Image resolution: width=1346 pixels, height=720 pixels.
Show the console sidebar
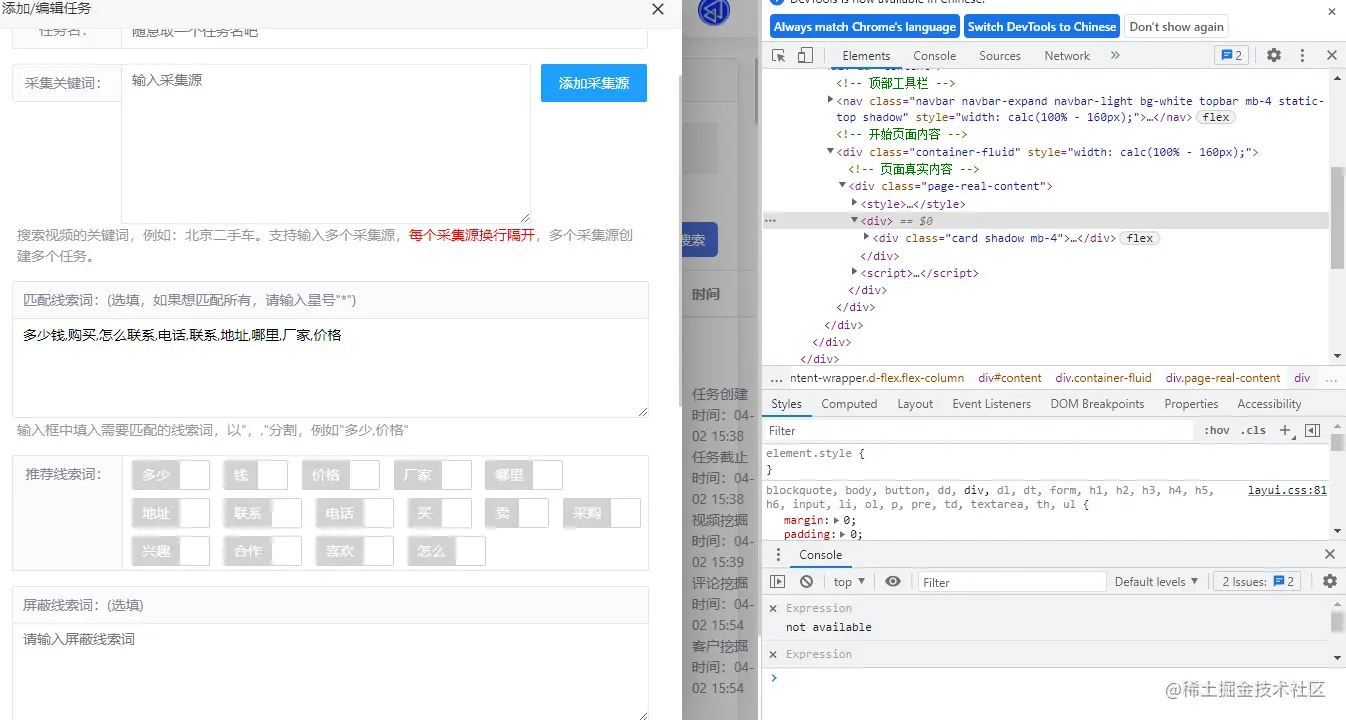point(778,581)
